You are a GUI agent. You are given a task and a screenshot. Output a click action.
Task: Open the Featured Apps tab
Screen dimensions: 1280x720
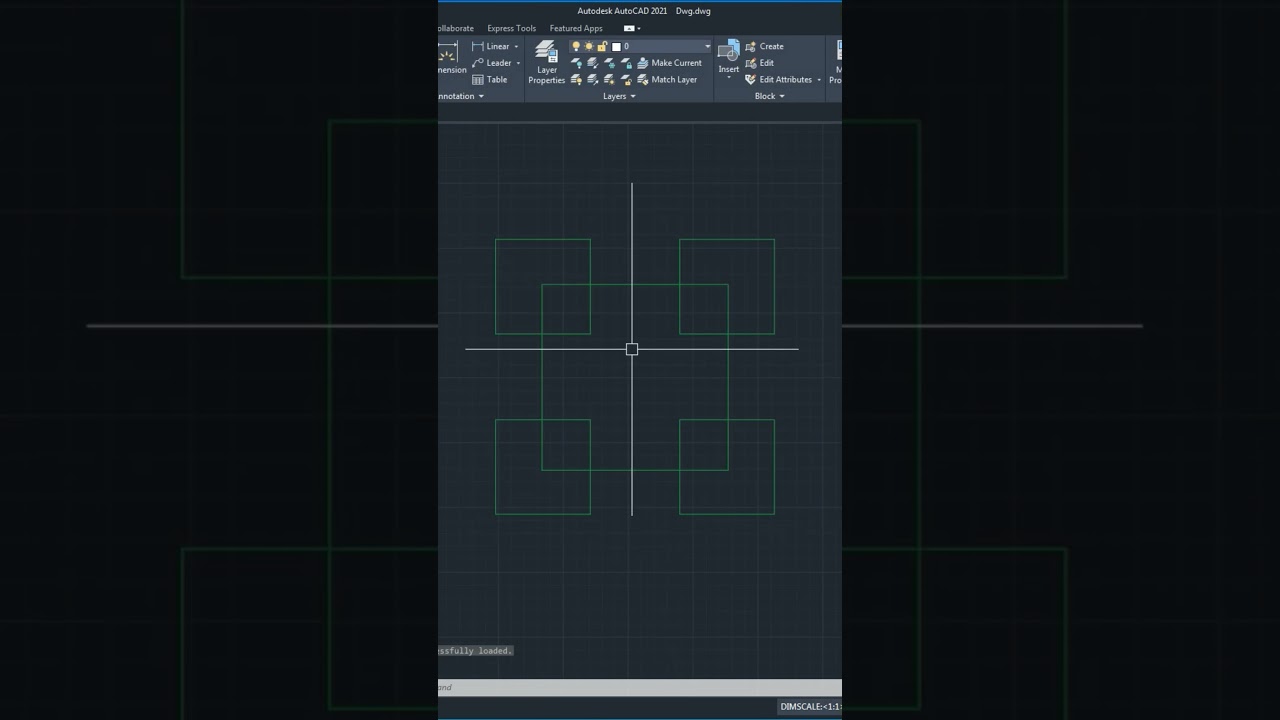(x=576, y=28)
